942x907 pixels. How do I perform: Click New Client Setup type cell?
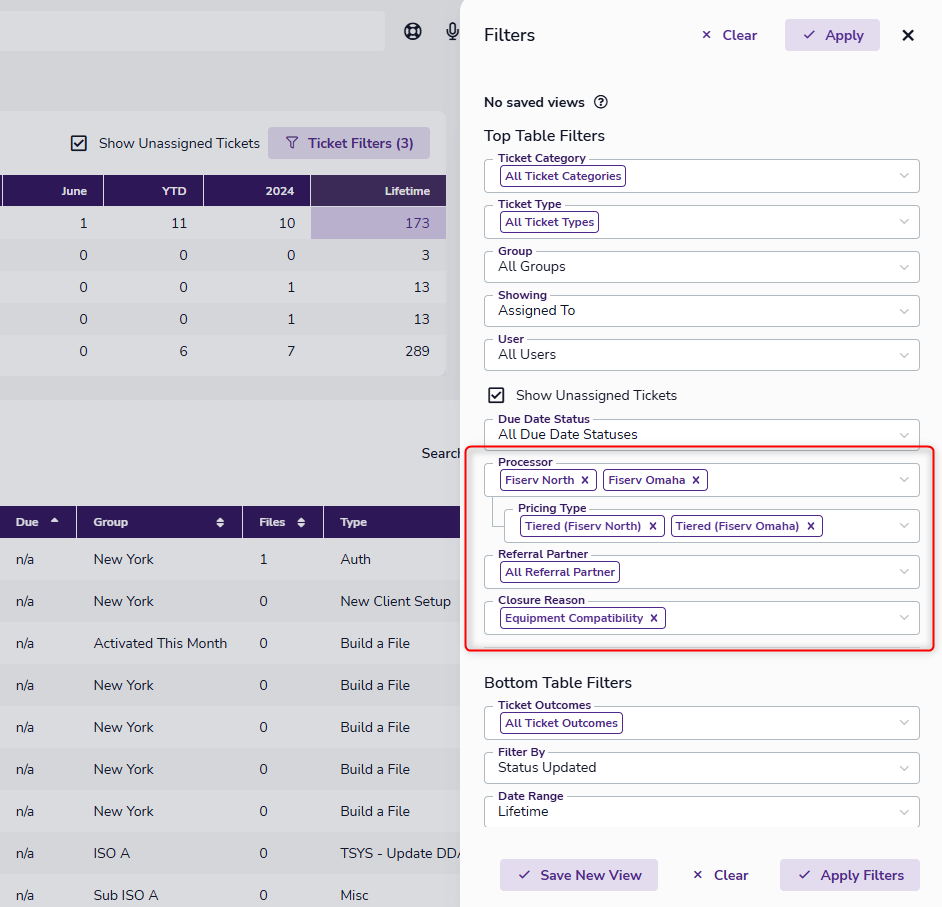coord(395,601)
